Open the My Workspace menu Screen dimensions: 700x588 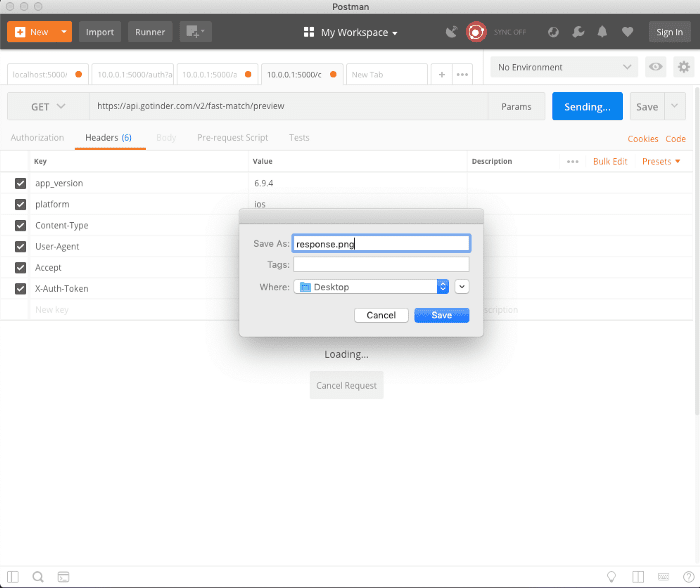pos(350,32)
